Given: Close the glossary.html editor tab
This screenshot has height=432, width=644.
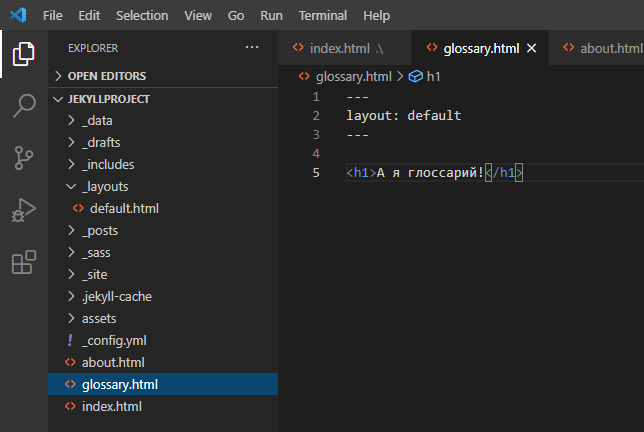Looking at the screenshot, I should (531, 48).
